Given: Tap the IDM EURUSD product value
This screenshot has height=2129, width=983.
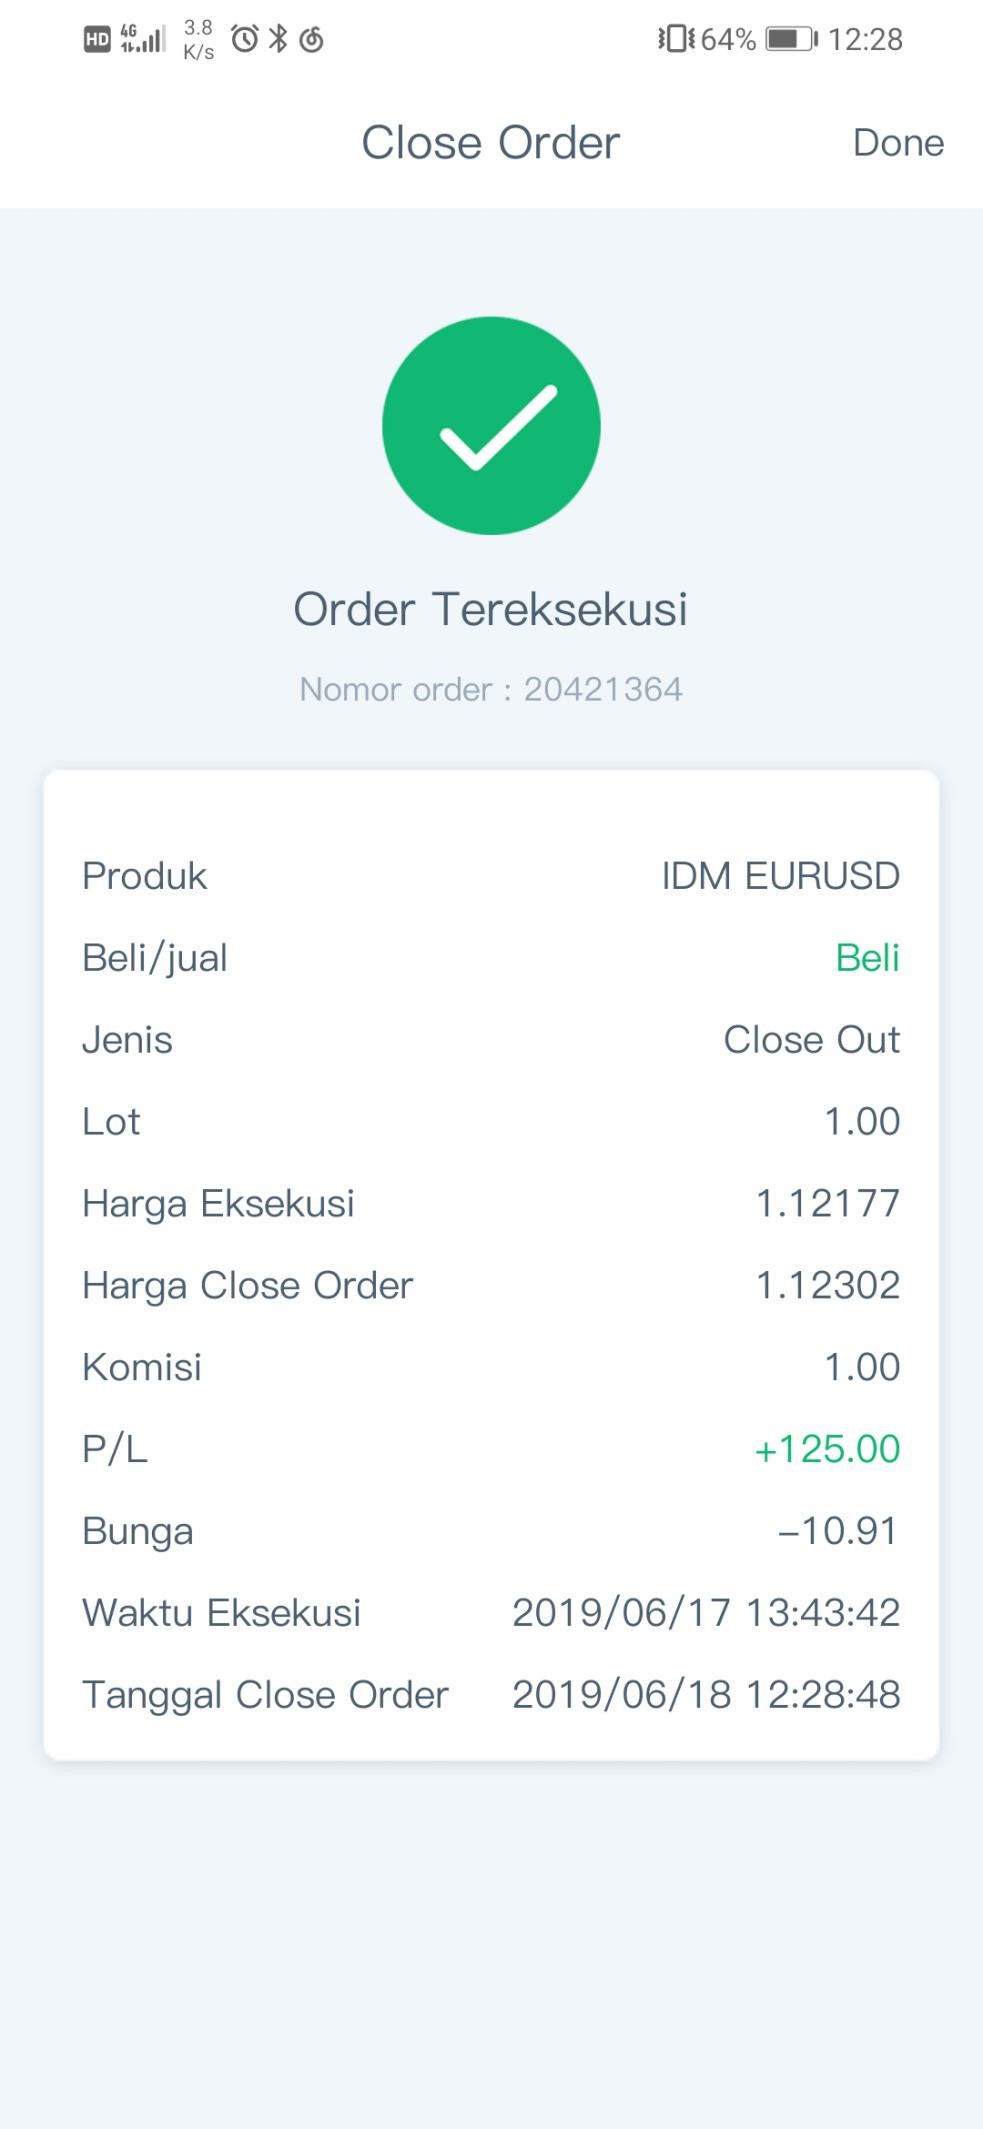Looking at the screenshot, I should (x=781, y=876).
